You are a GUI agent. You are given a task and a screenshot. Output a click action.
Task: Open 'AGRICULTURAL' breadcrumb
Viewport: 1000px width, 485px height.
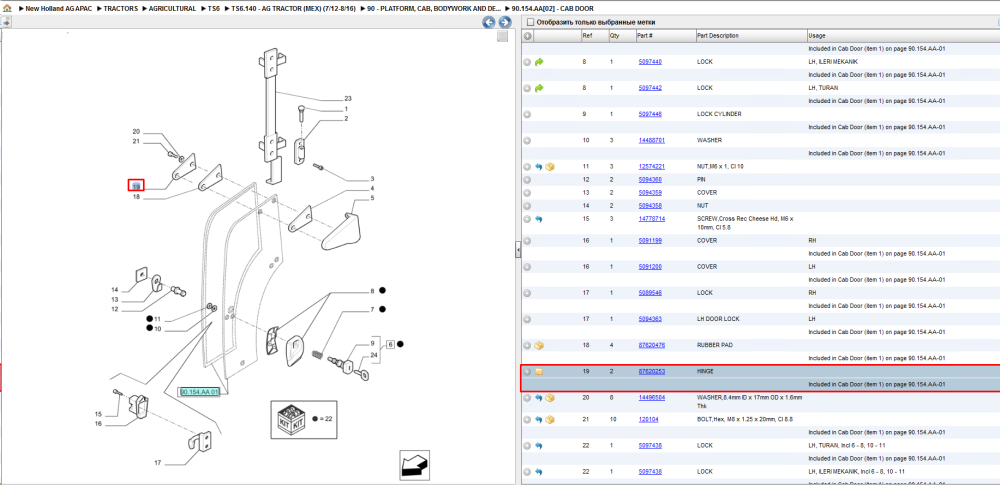pyautogui.click(x=172, y=9)
